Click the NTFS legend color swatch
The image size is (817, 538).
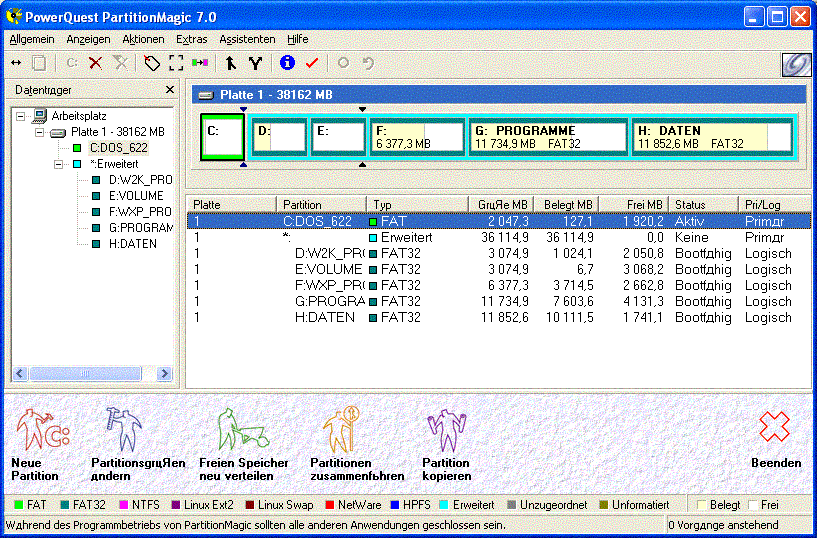click(124, 505)
